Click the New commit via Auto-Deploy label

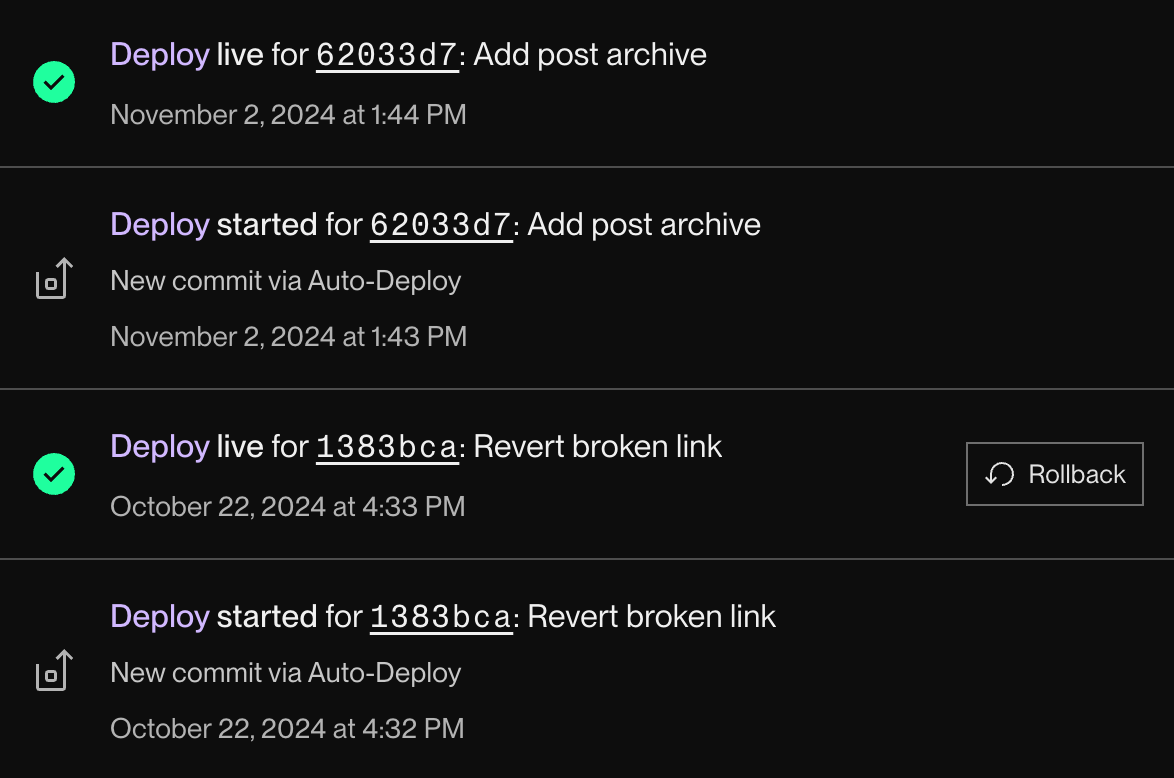point(286,281)
